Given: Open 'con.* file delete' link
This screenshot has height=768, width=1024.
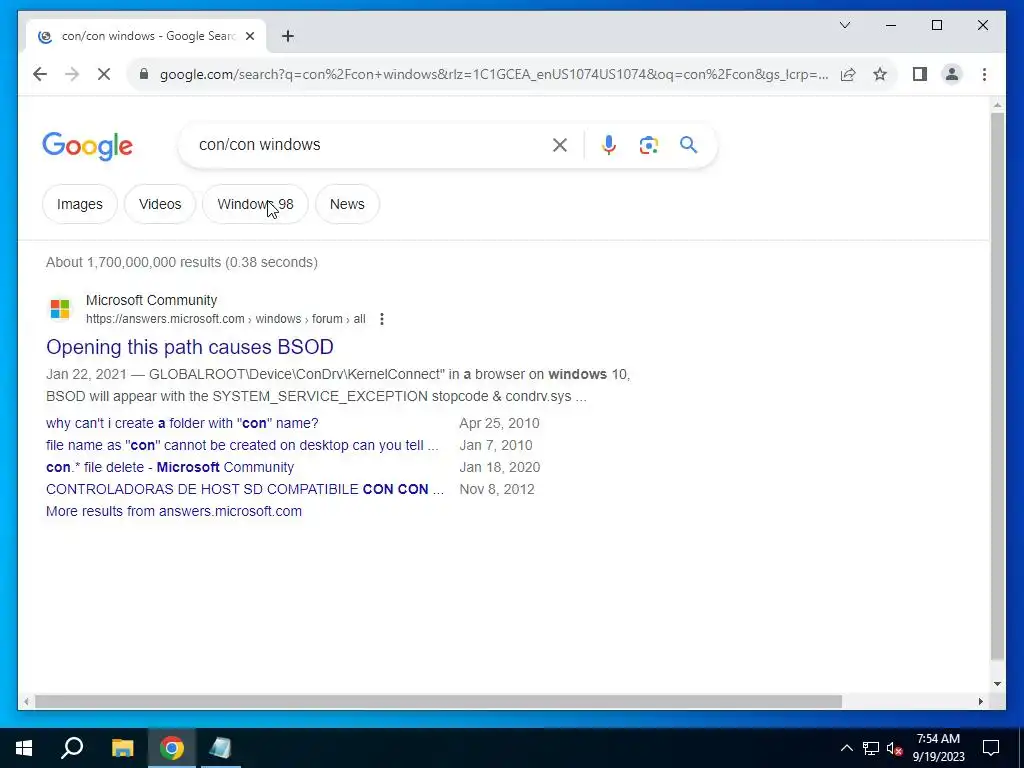Looking at the screenshot, I should (170, 468).
